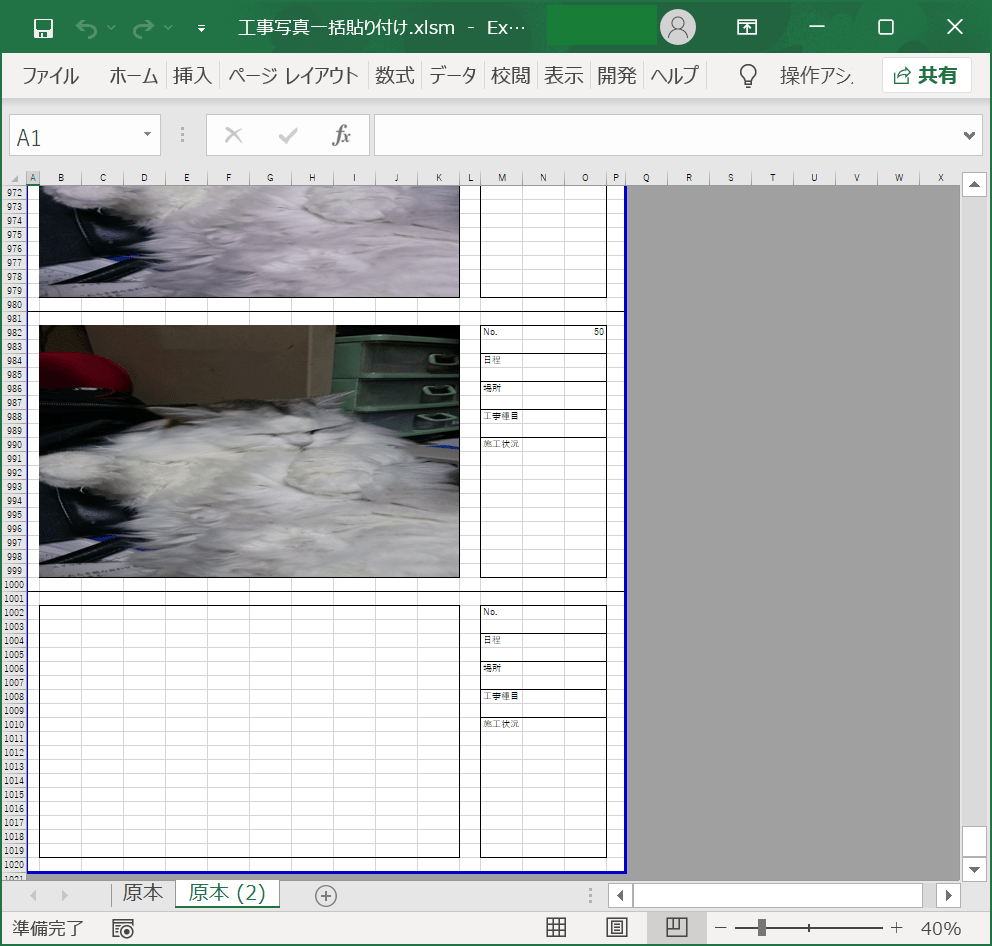Click the 40% zoom level button
Screen dimensions: 992x946
click(940, 928)
